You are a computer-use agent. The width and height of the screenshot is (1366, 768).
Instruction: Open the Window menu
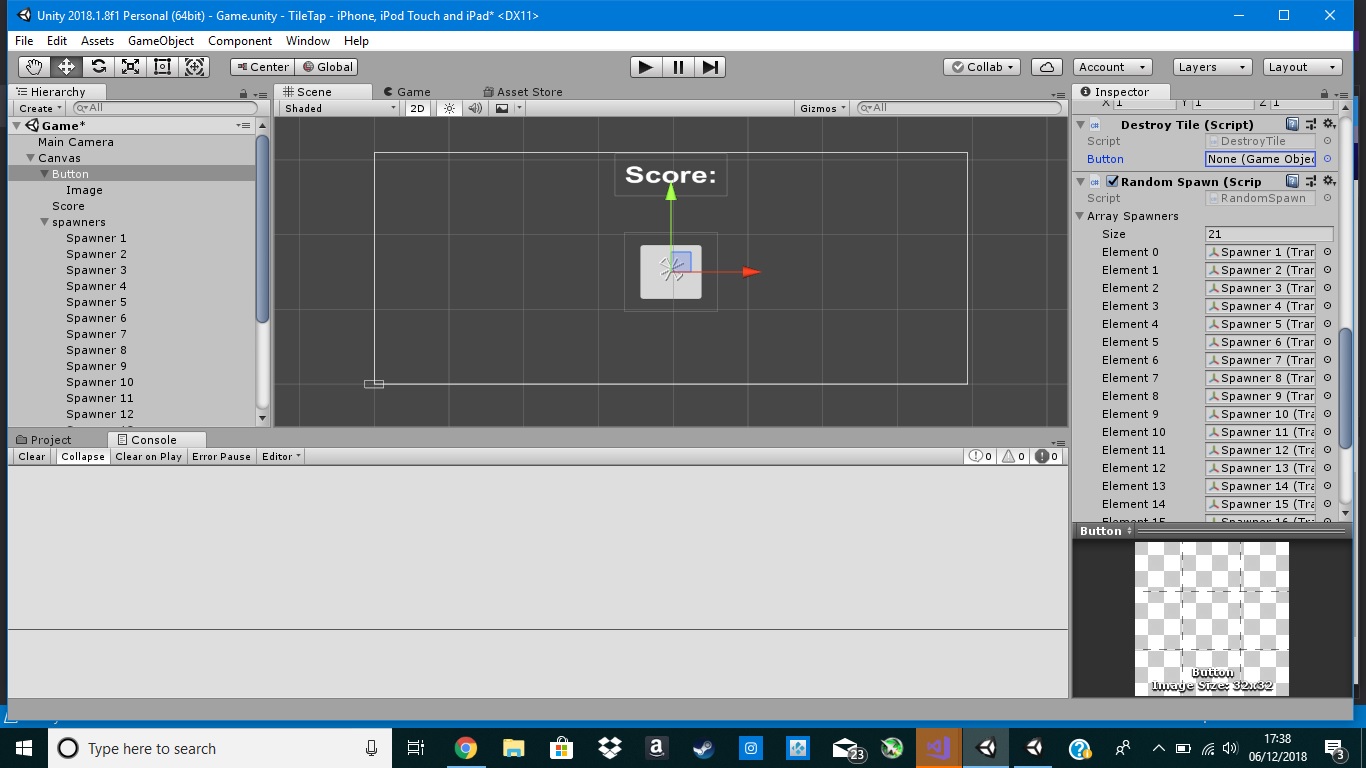click(308, 41)
